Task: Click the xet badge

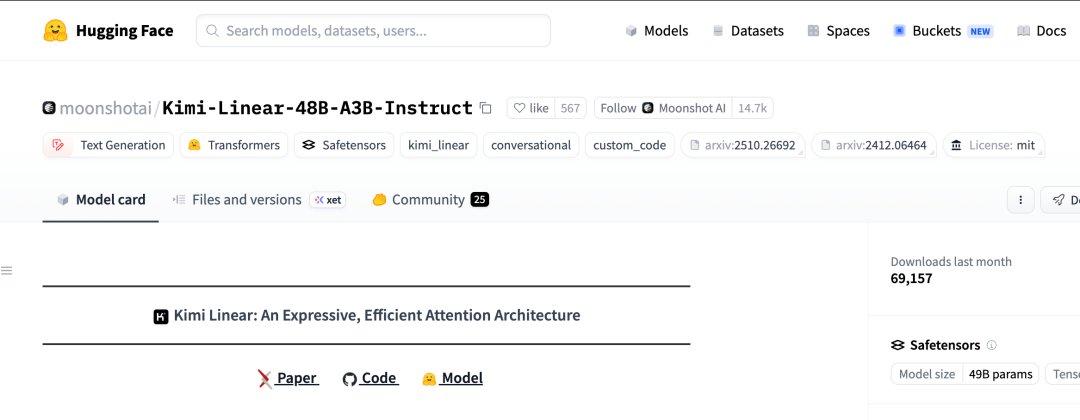Action: [x=328, y=200]
